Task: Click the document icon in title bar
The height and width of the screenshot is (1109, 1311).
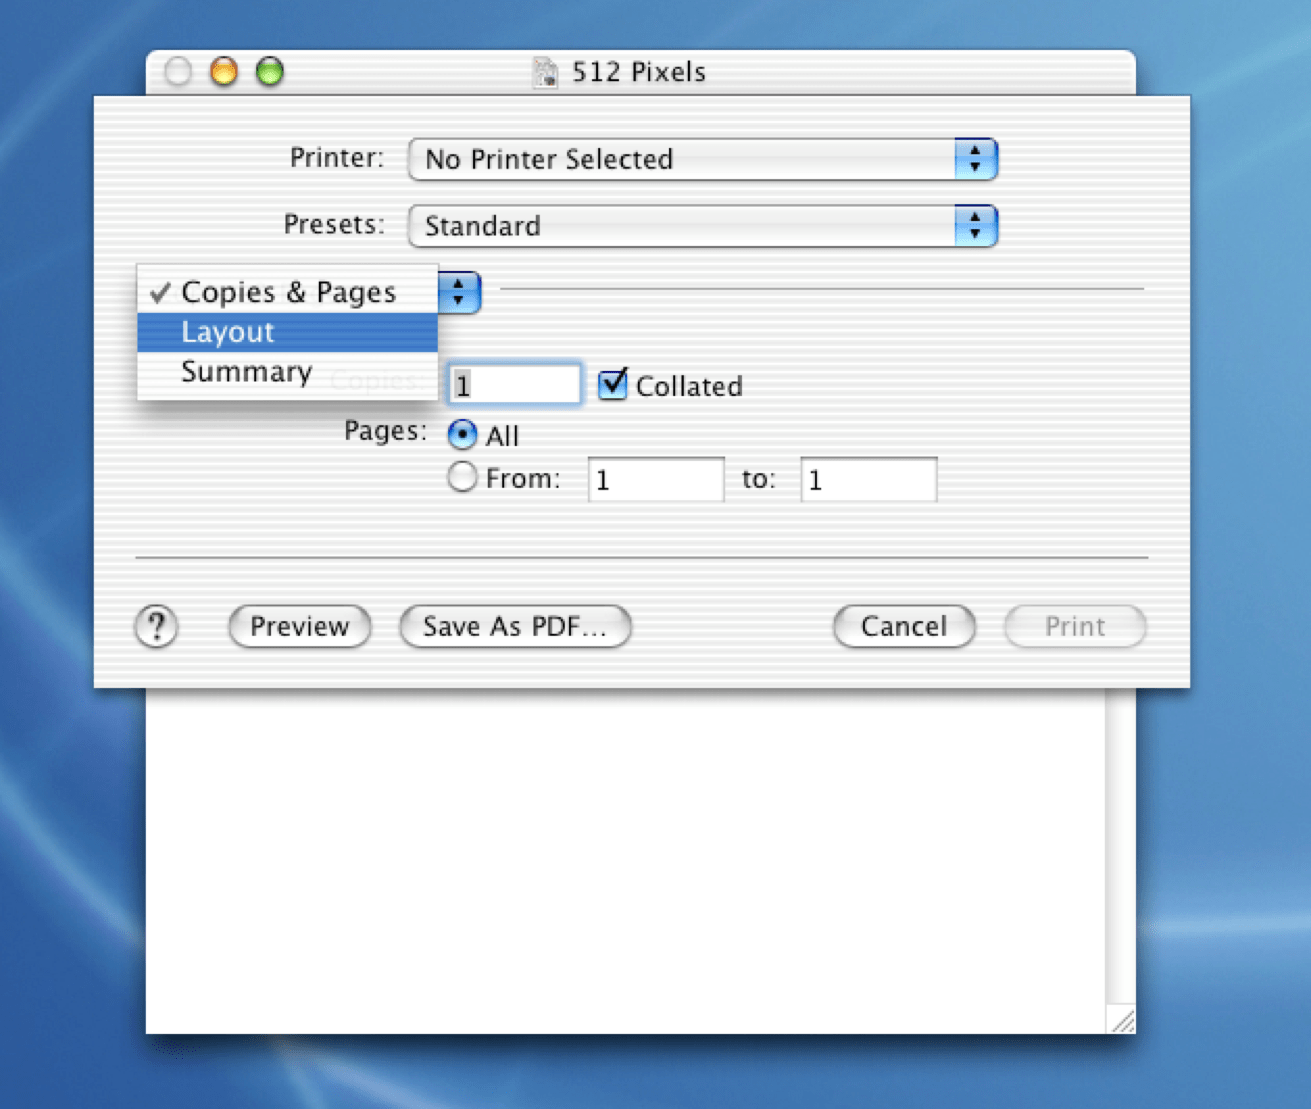Action: (546, 72)
